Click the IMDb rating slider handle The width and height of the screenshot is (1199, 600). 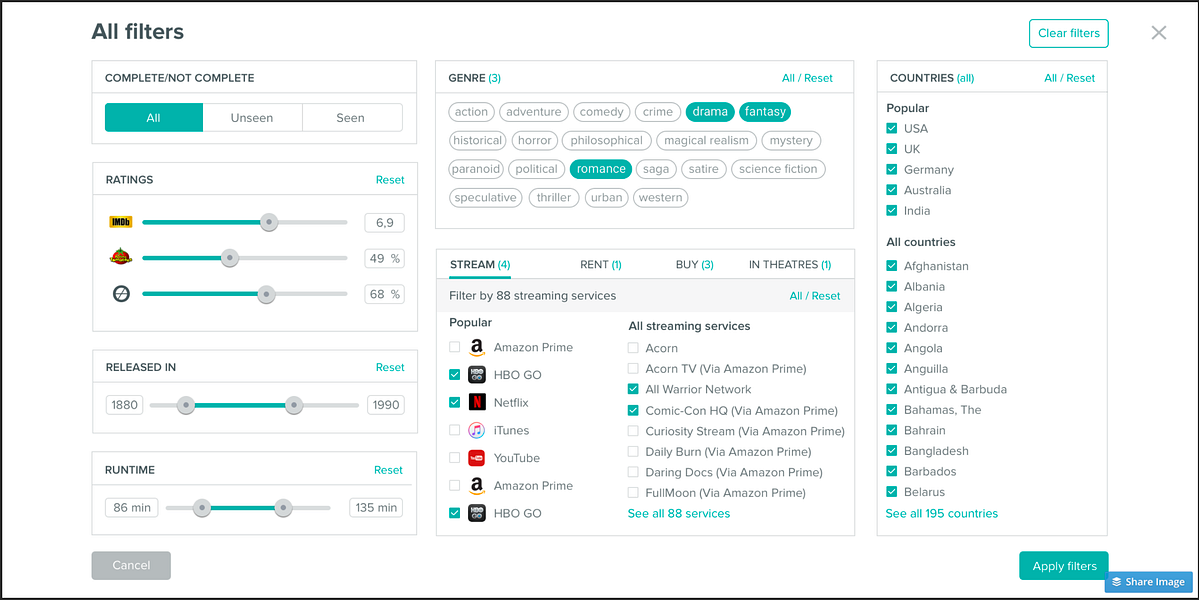click(x=268, y=222)
